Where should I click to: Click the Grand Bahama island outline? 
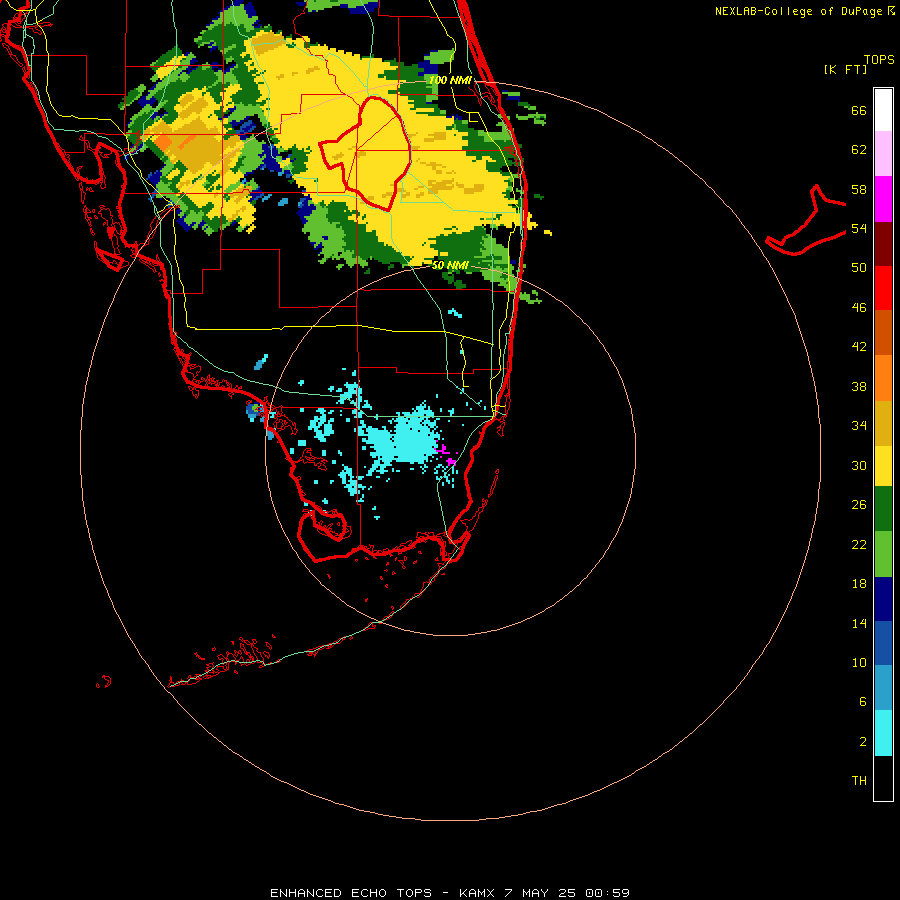805,220
